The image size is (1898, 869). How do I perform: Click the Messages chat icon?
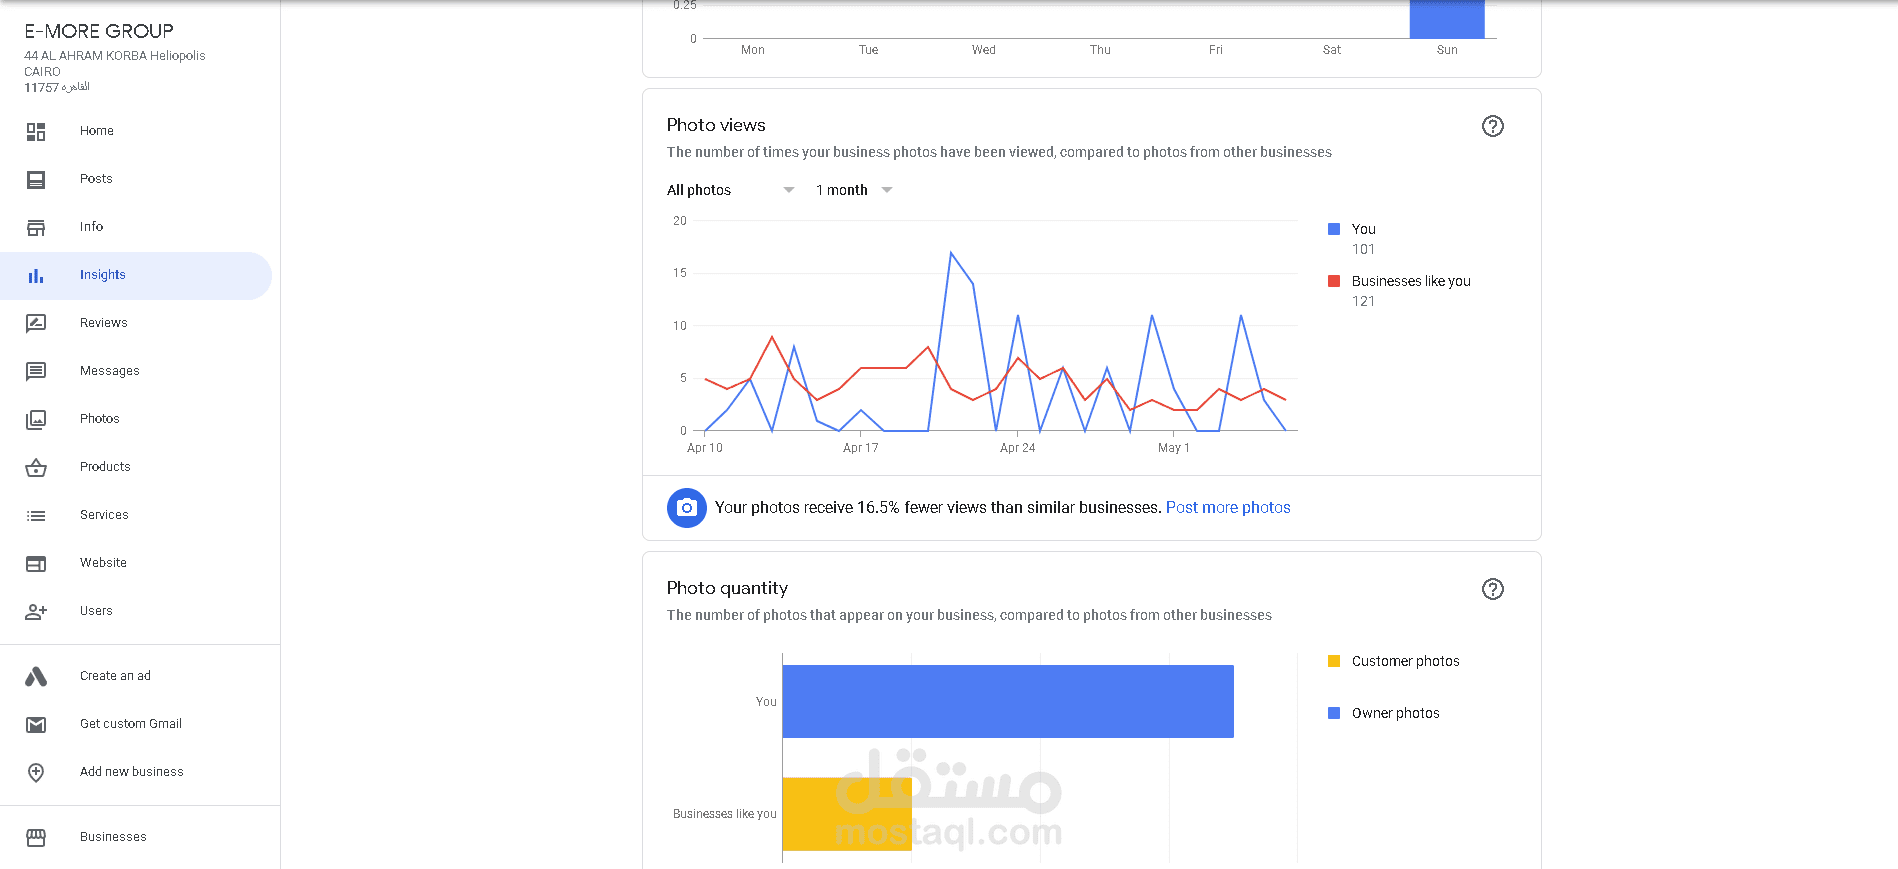(36, 371)
